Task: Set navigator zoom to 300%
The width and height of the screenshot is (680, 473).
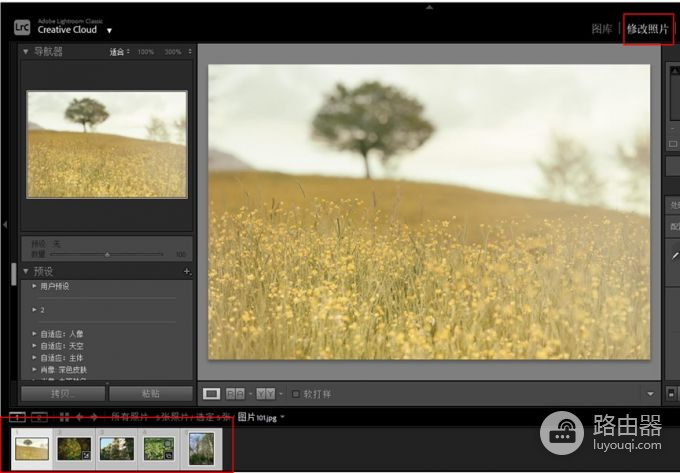Action: pos(173,52)
